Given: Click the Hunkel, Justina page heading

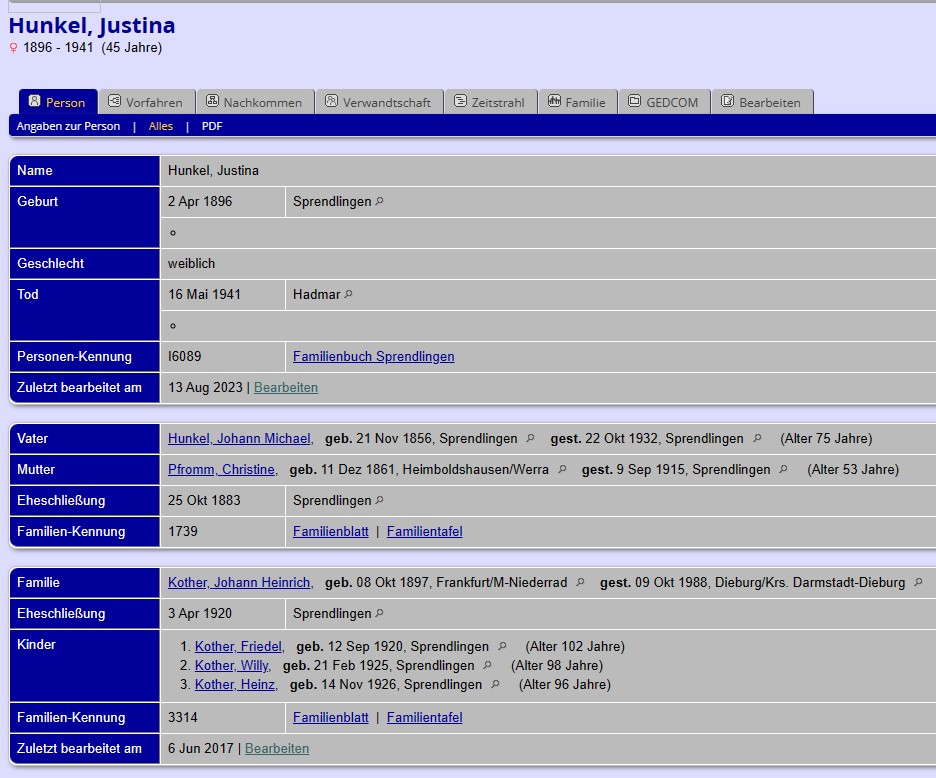Looking at the screenshot, I should click(x=92, y=26).
